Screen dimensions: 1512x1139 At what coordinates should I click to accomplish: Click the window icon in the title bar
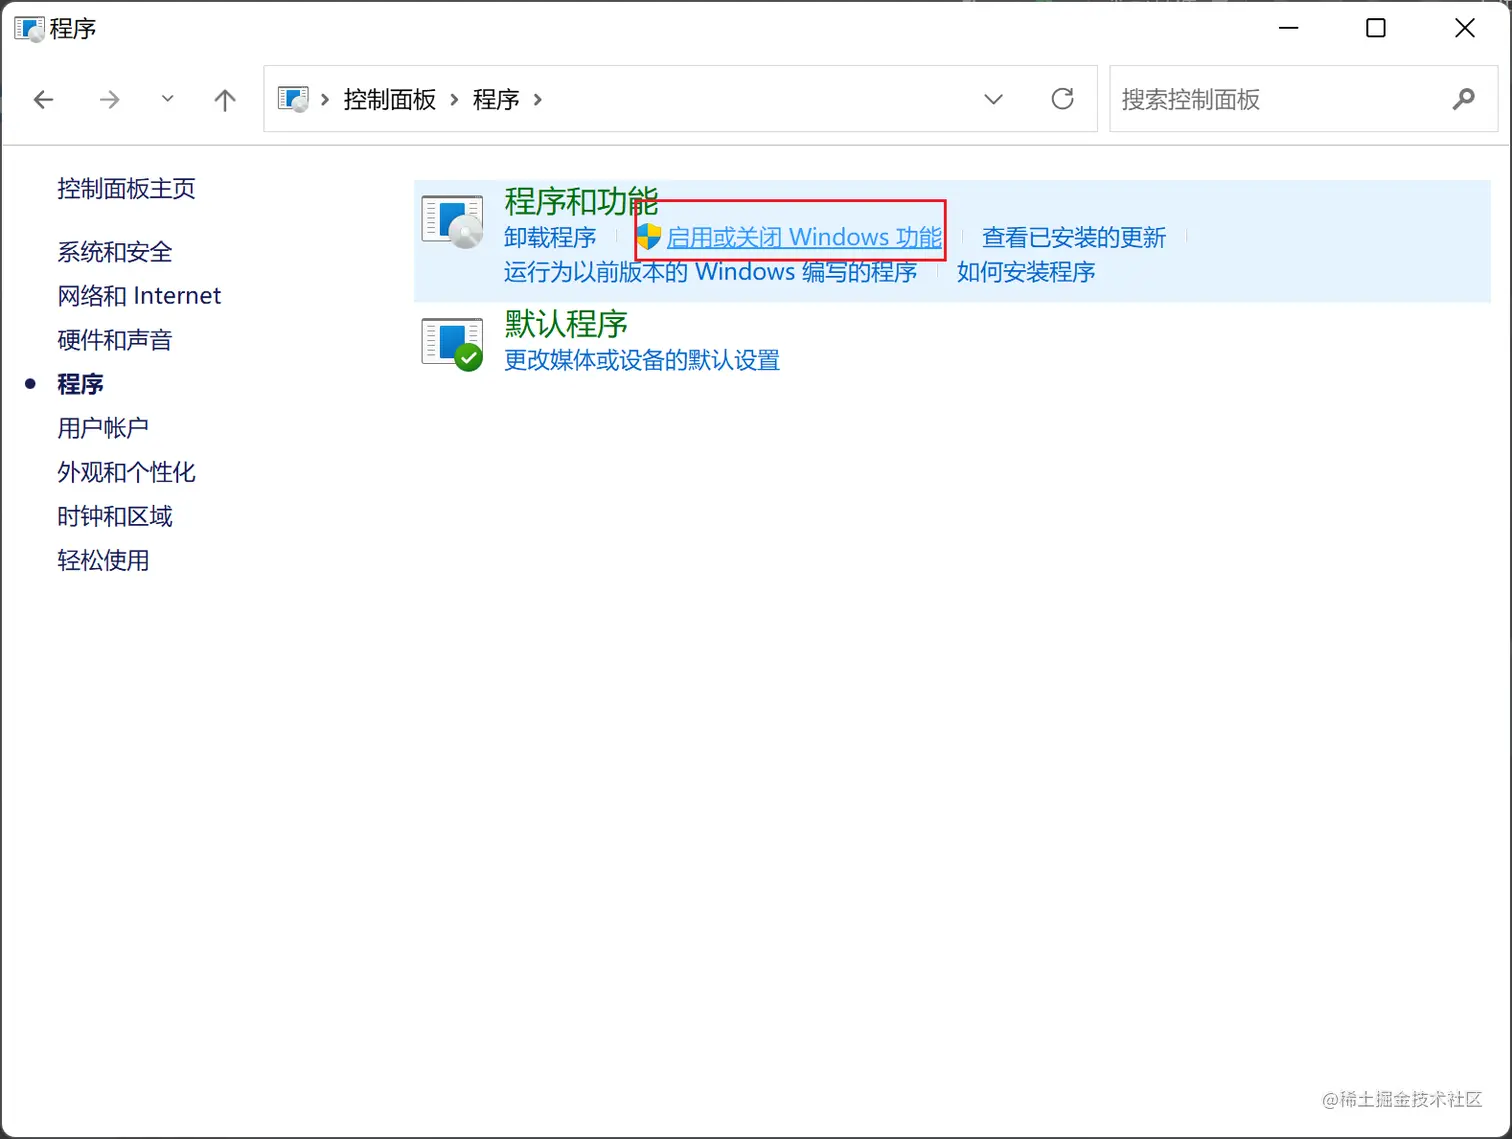point(29,28)
